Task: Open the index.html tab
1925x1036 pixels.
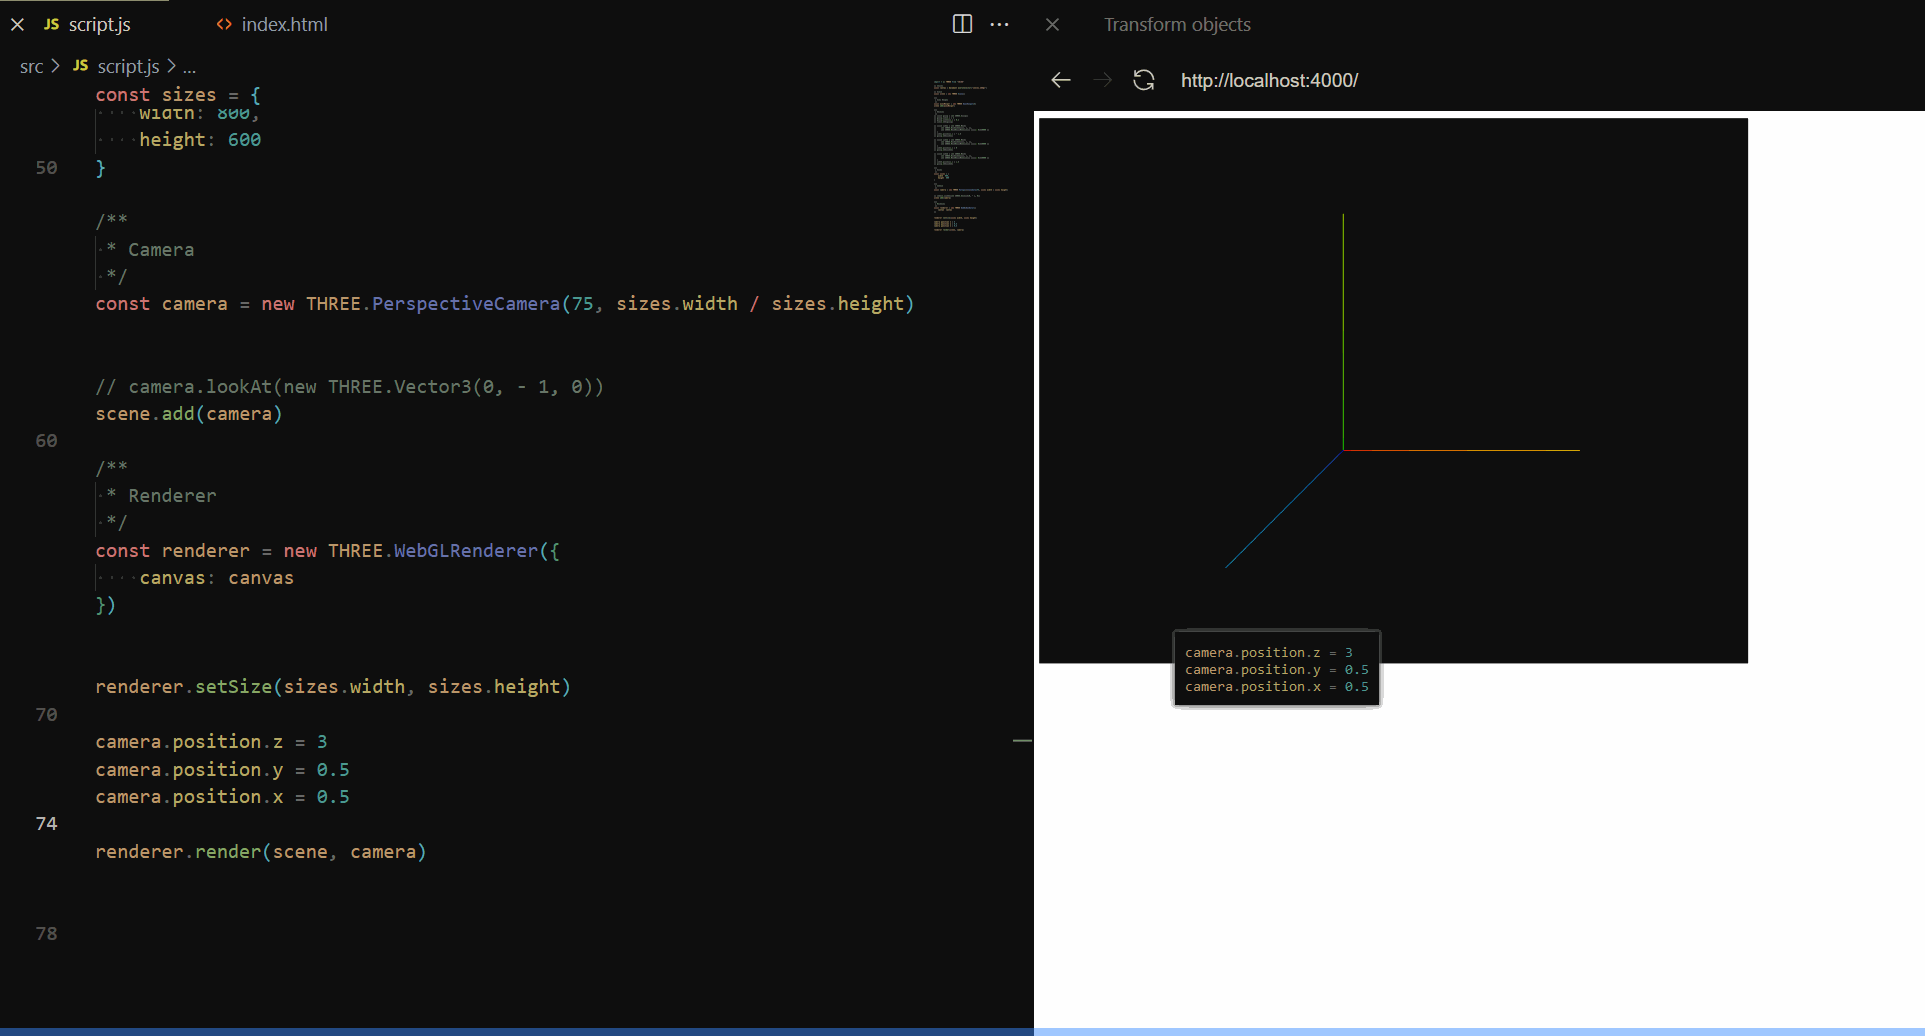Action: pyautogui.click(x=284, y=25)
